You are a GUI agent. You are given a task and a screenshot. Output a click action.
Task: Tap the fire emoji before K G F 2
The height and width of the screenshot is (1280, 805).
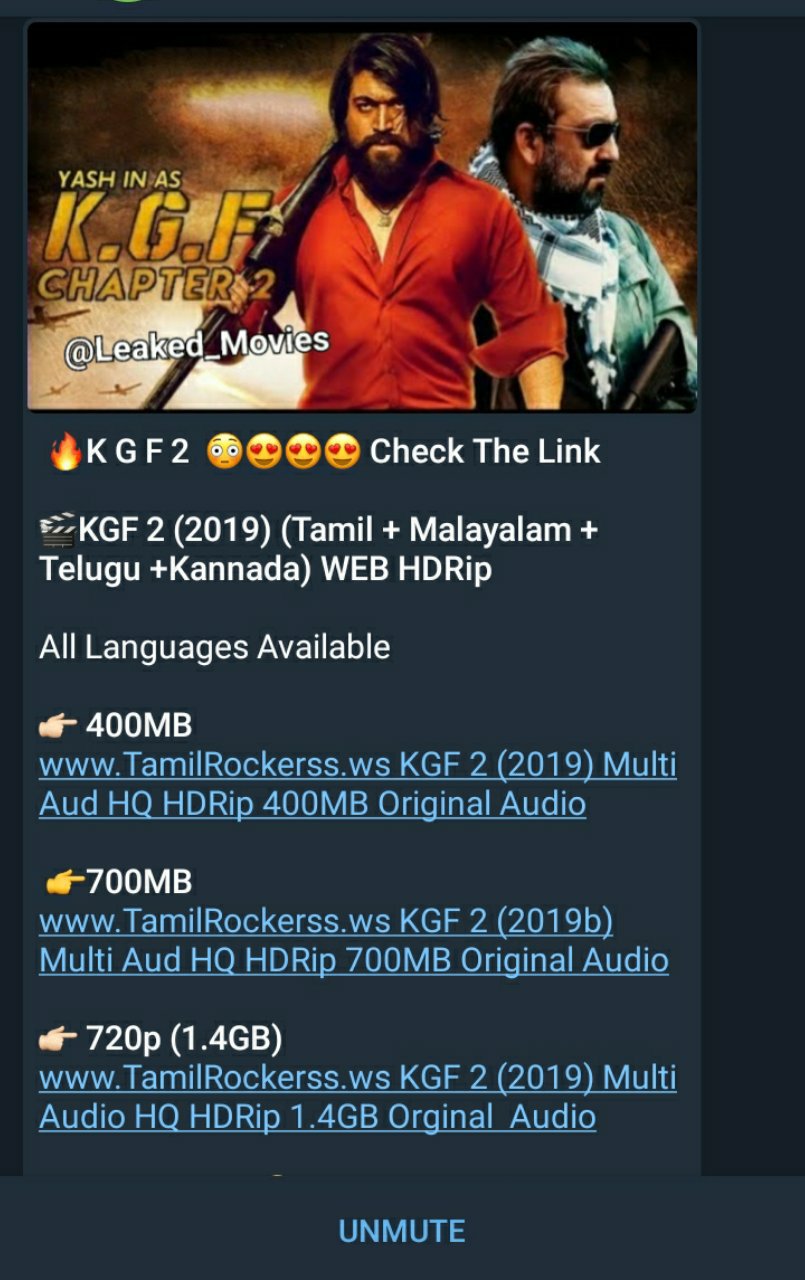[65, 452]
